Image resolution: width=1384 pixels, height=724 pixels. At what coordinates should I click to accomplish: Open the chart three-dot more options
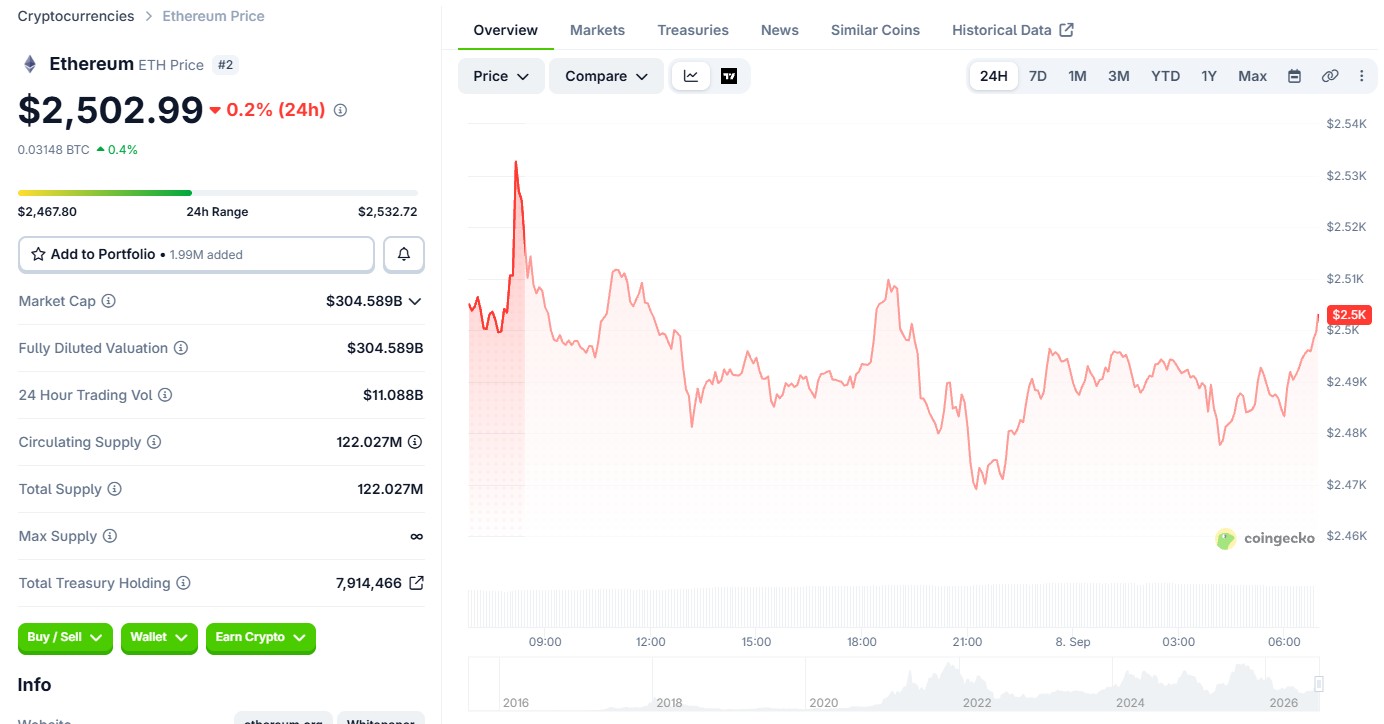click(x=1361, y=76)
